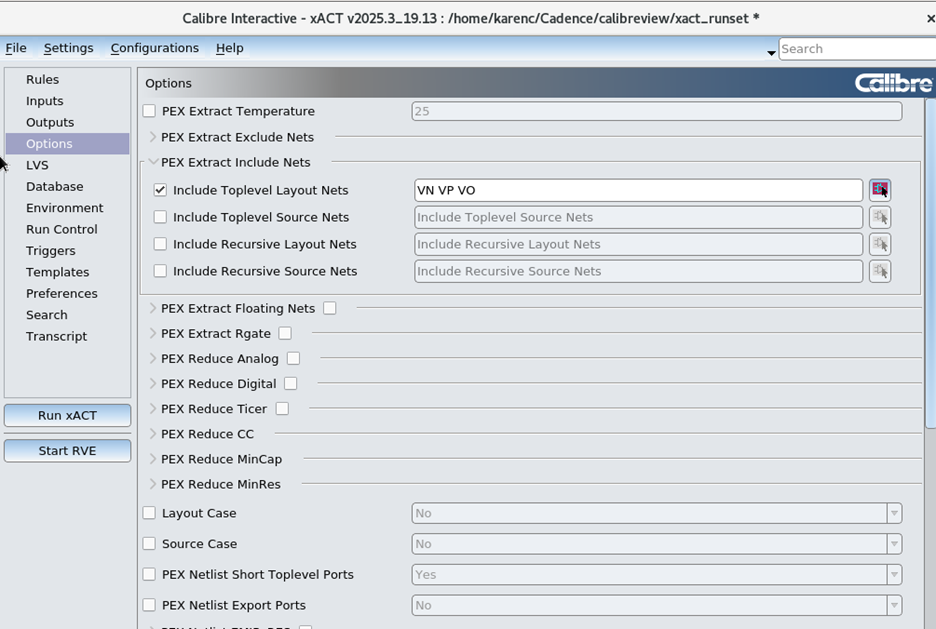Collapse PEX Extract Include Nets section
The image size is (936, 629).
click(153, 162)
